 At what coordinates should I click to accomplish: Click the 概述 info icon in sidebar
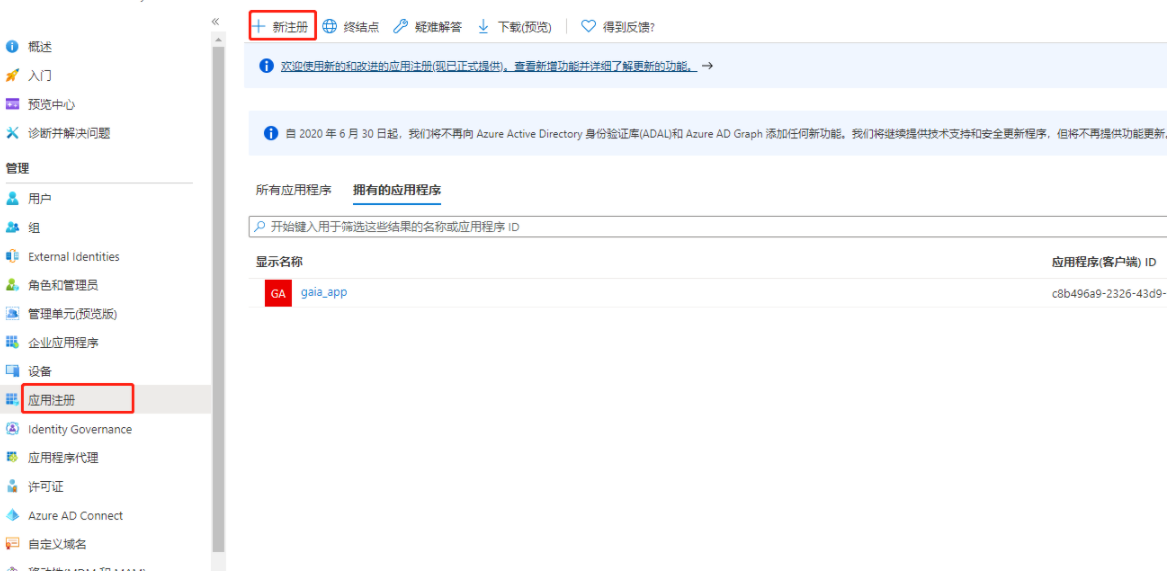coord(11,47)
